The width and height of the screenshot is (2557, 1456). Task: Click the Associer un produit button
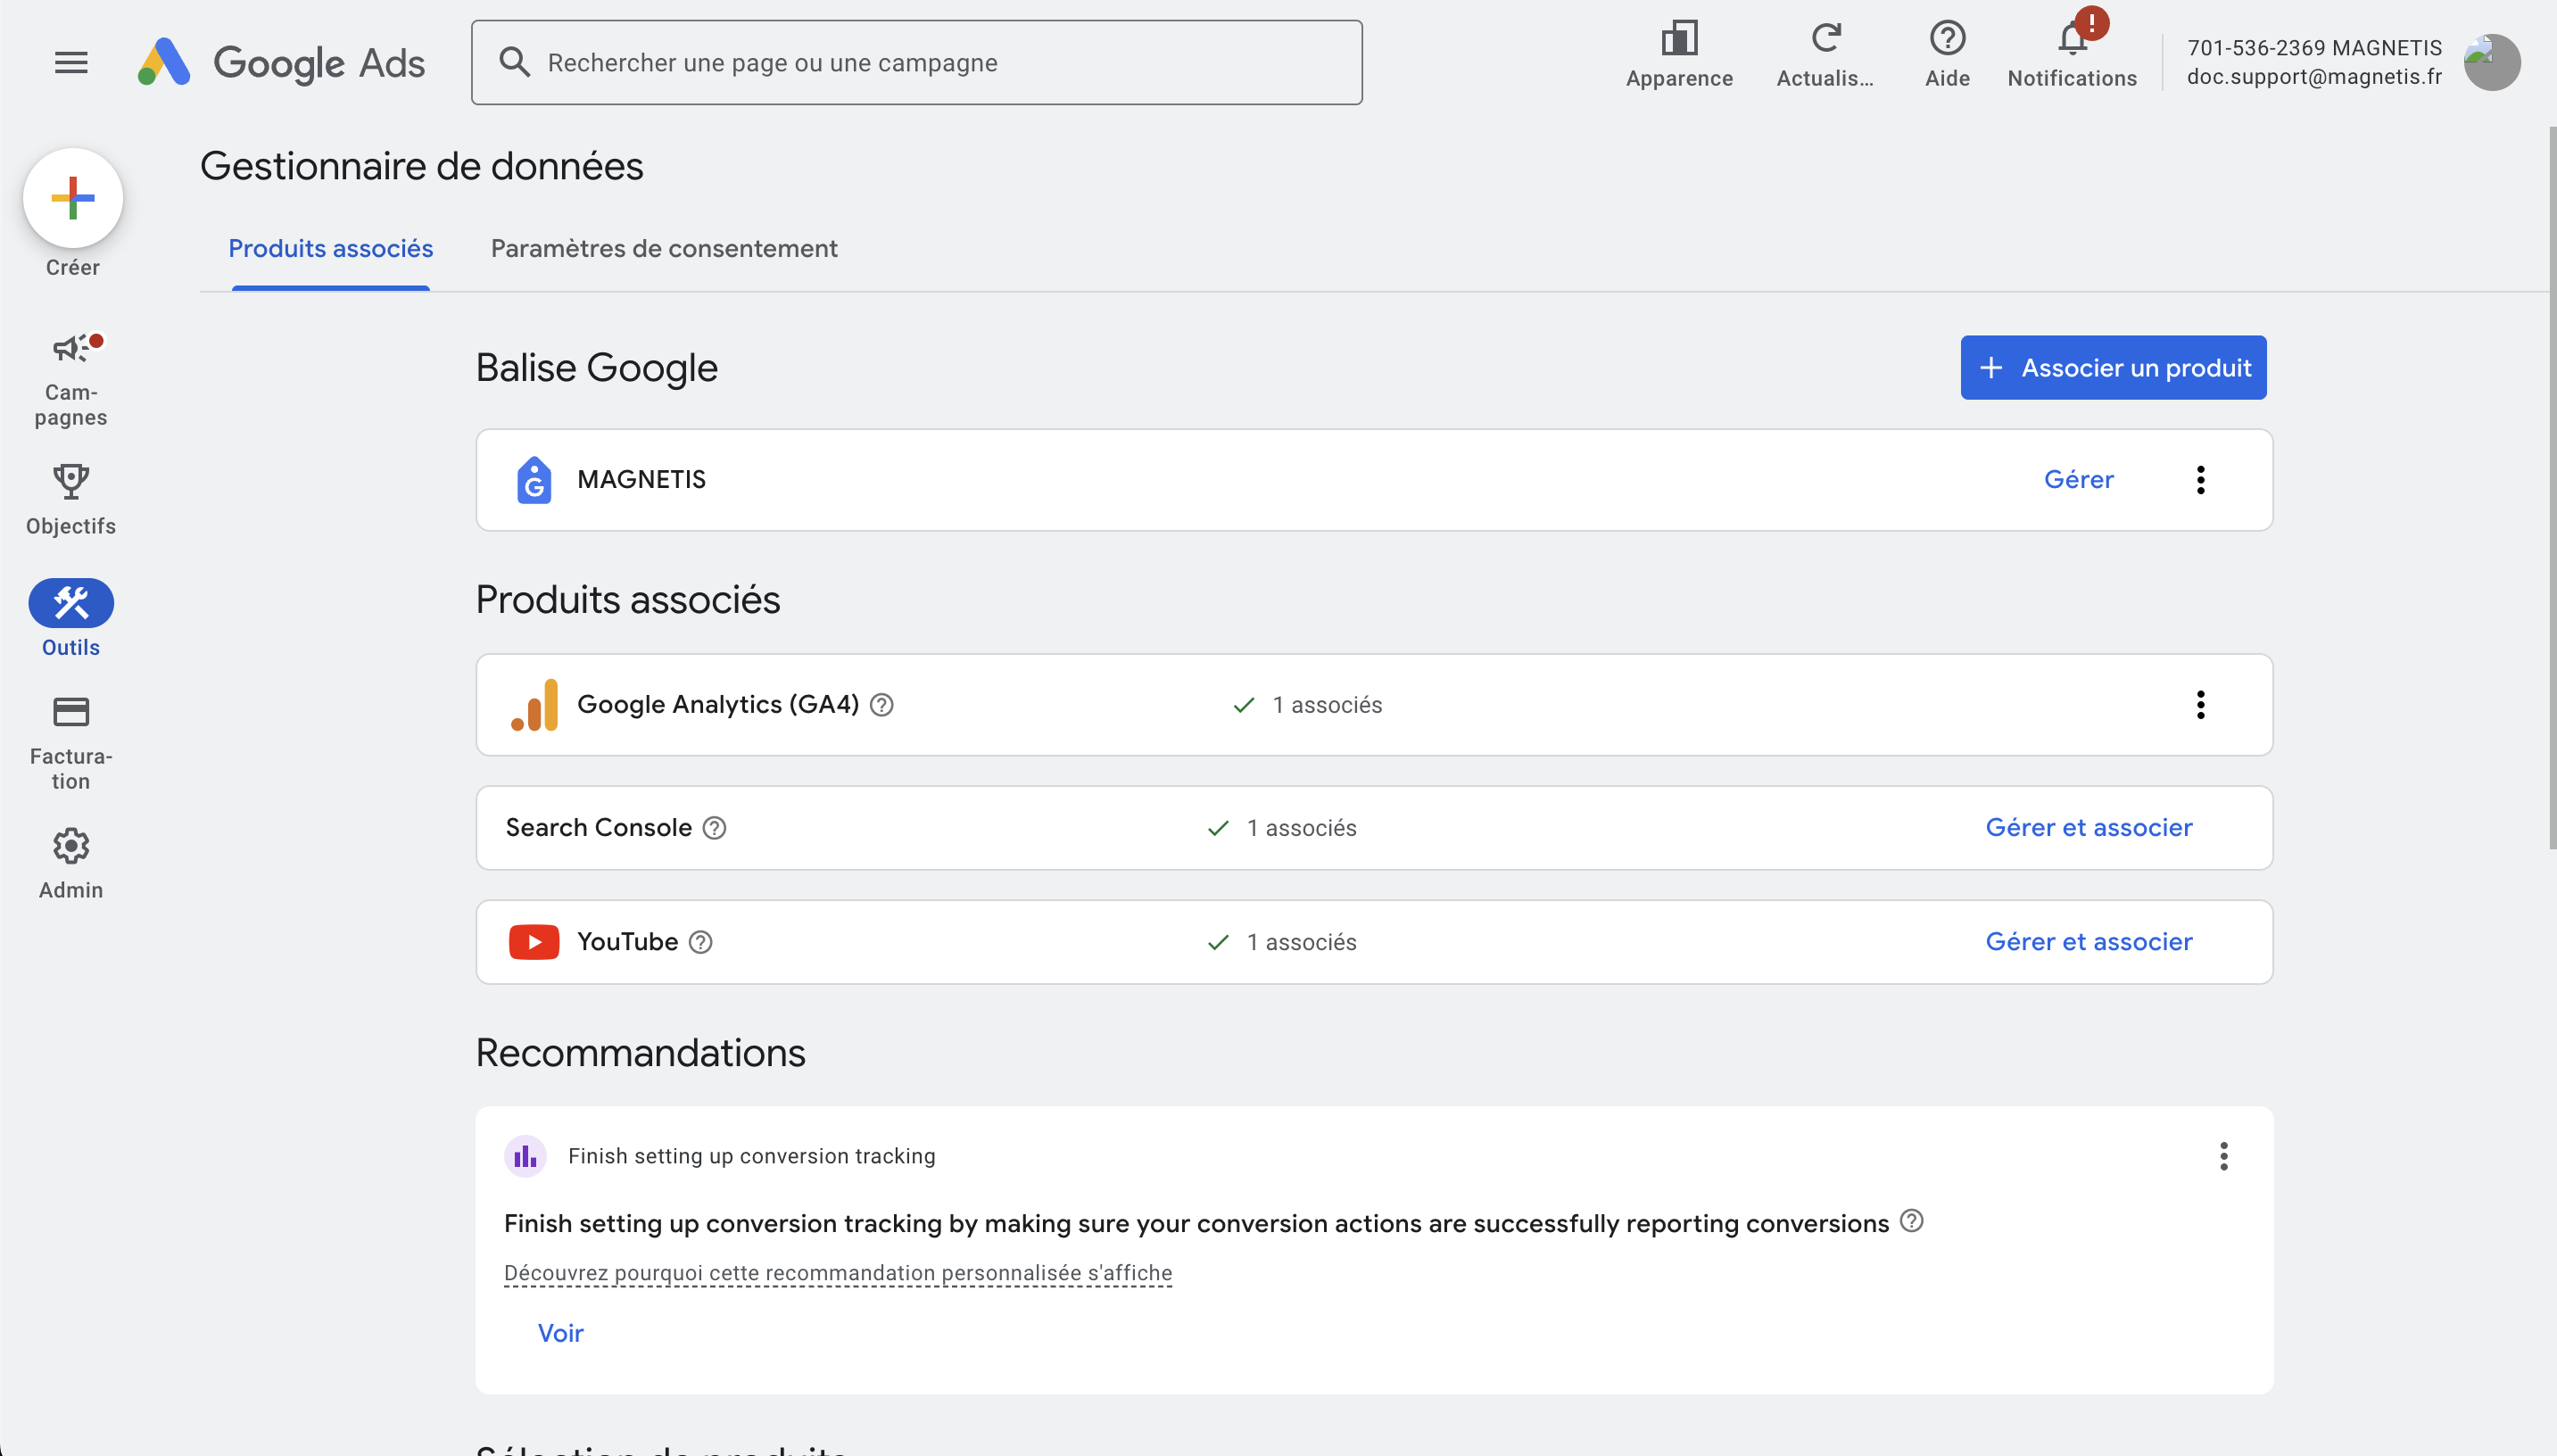(2113, 368)
